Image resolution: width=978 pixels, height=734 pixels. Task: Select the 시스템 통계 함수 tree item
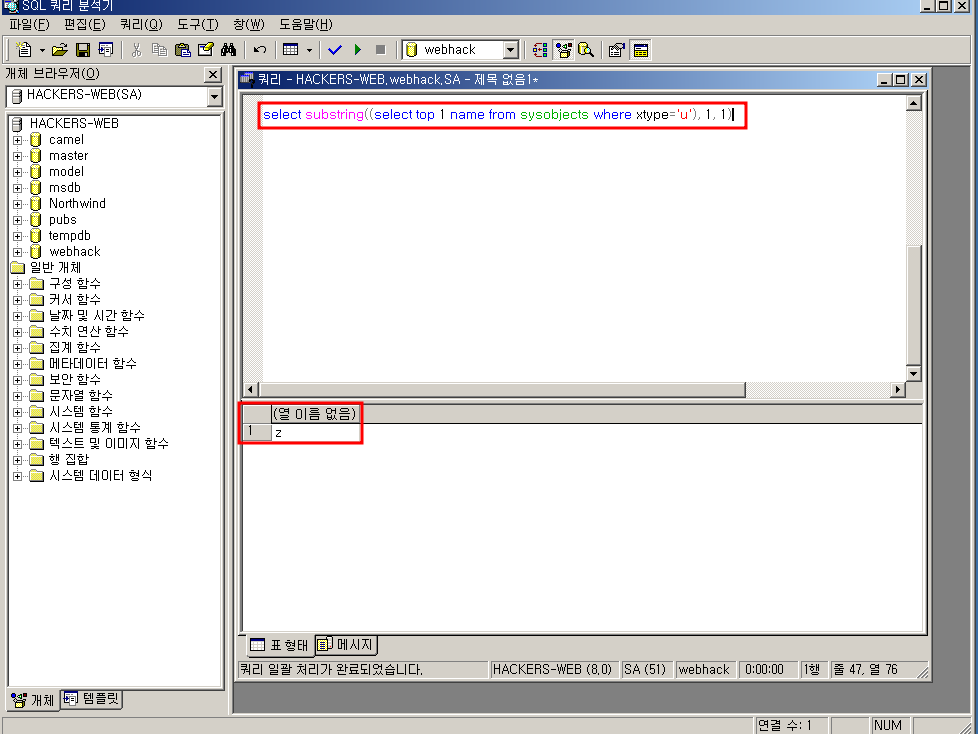(x=95, y=428)
